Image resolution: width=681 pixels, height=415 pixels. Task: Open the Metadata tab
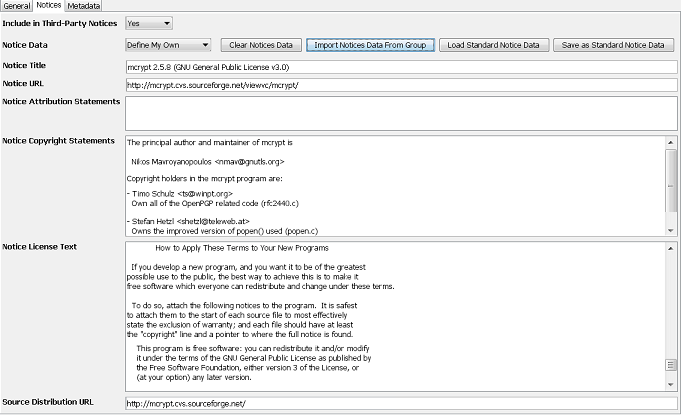(x=84, y=5)
